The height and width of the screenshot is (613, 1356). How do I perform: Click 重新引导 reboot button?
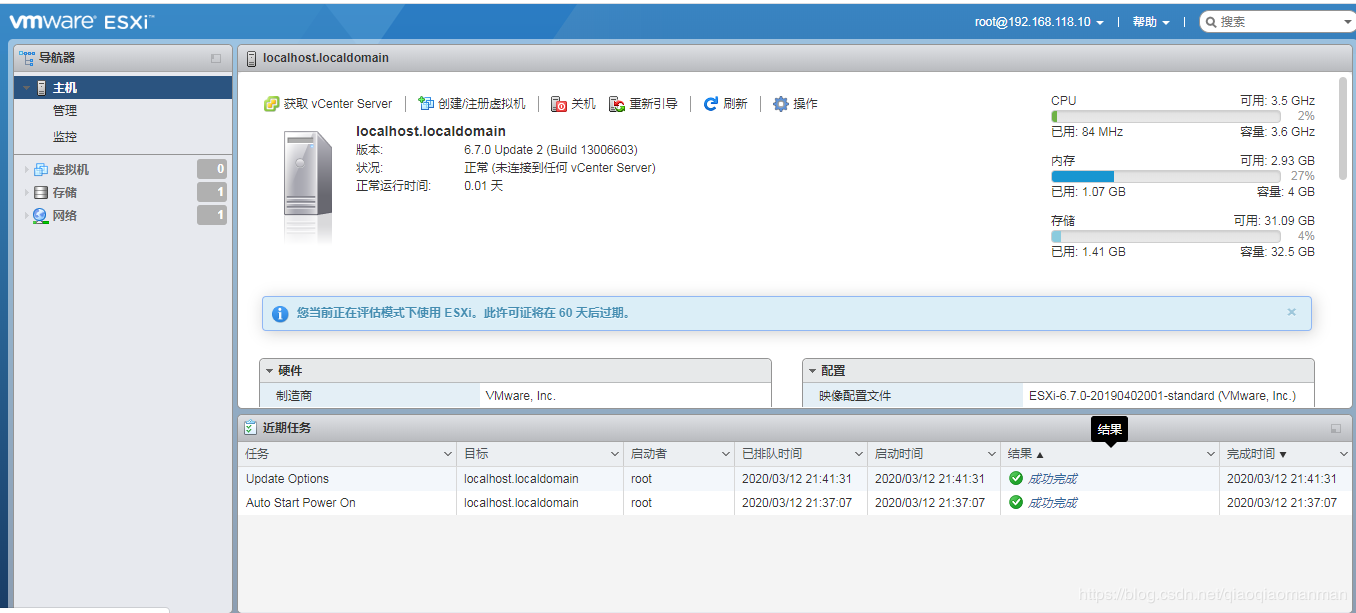tap(643, 104)
